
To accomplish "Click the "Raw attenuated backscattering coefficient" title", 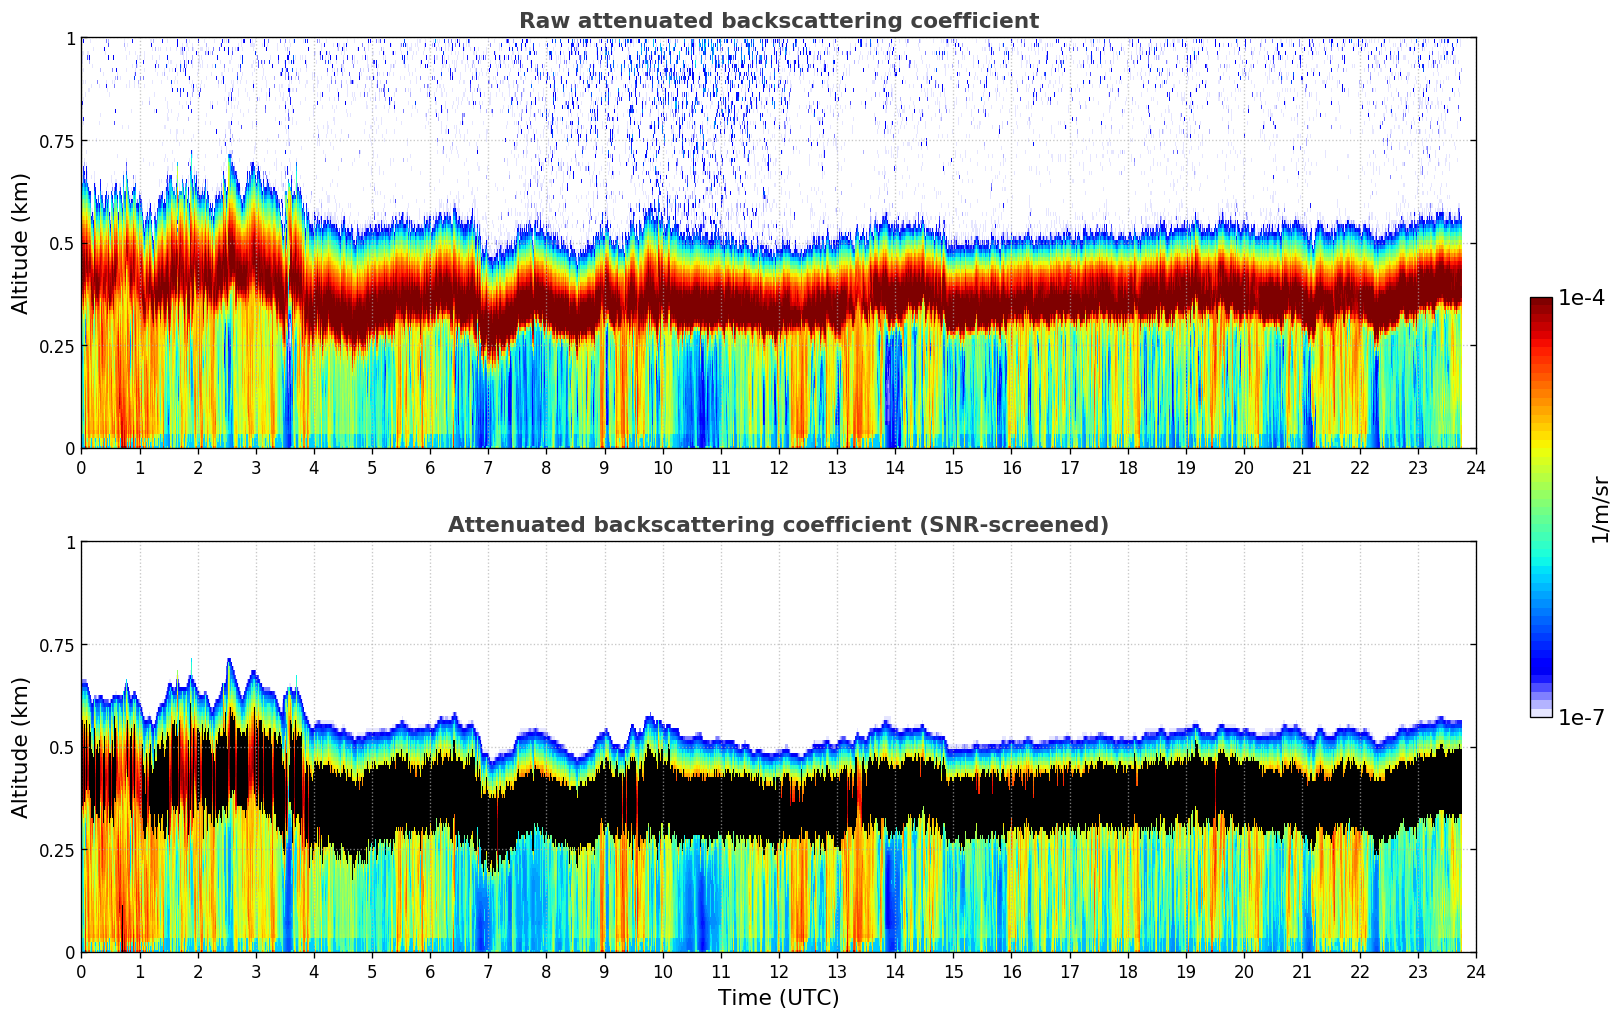I will tap(778, 21).
